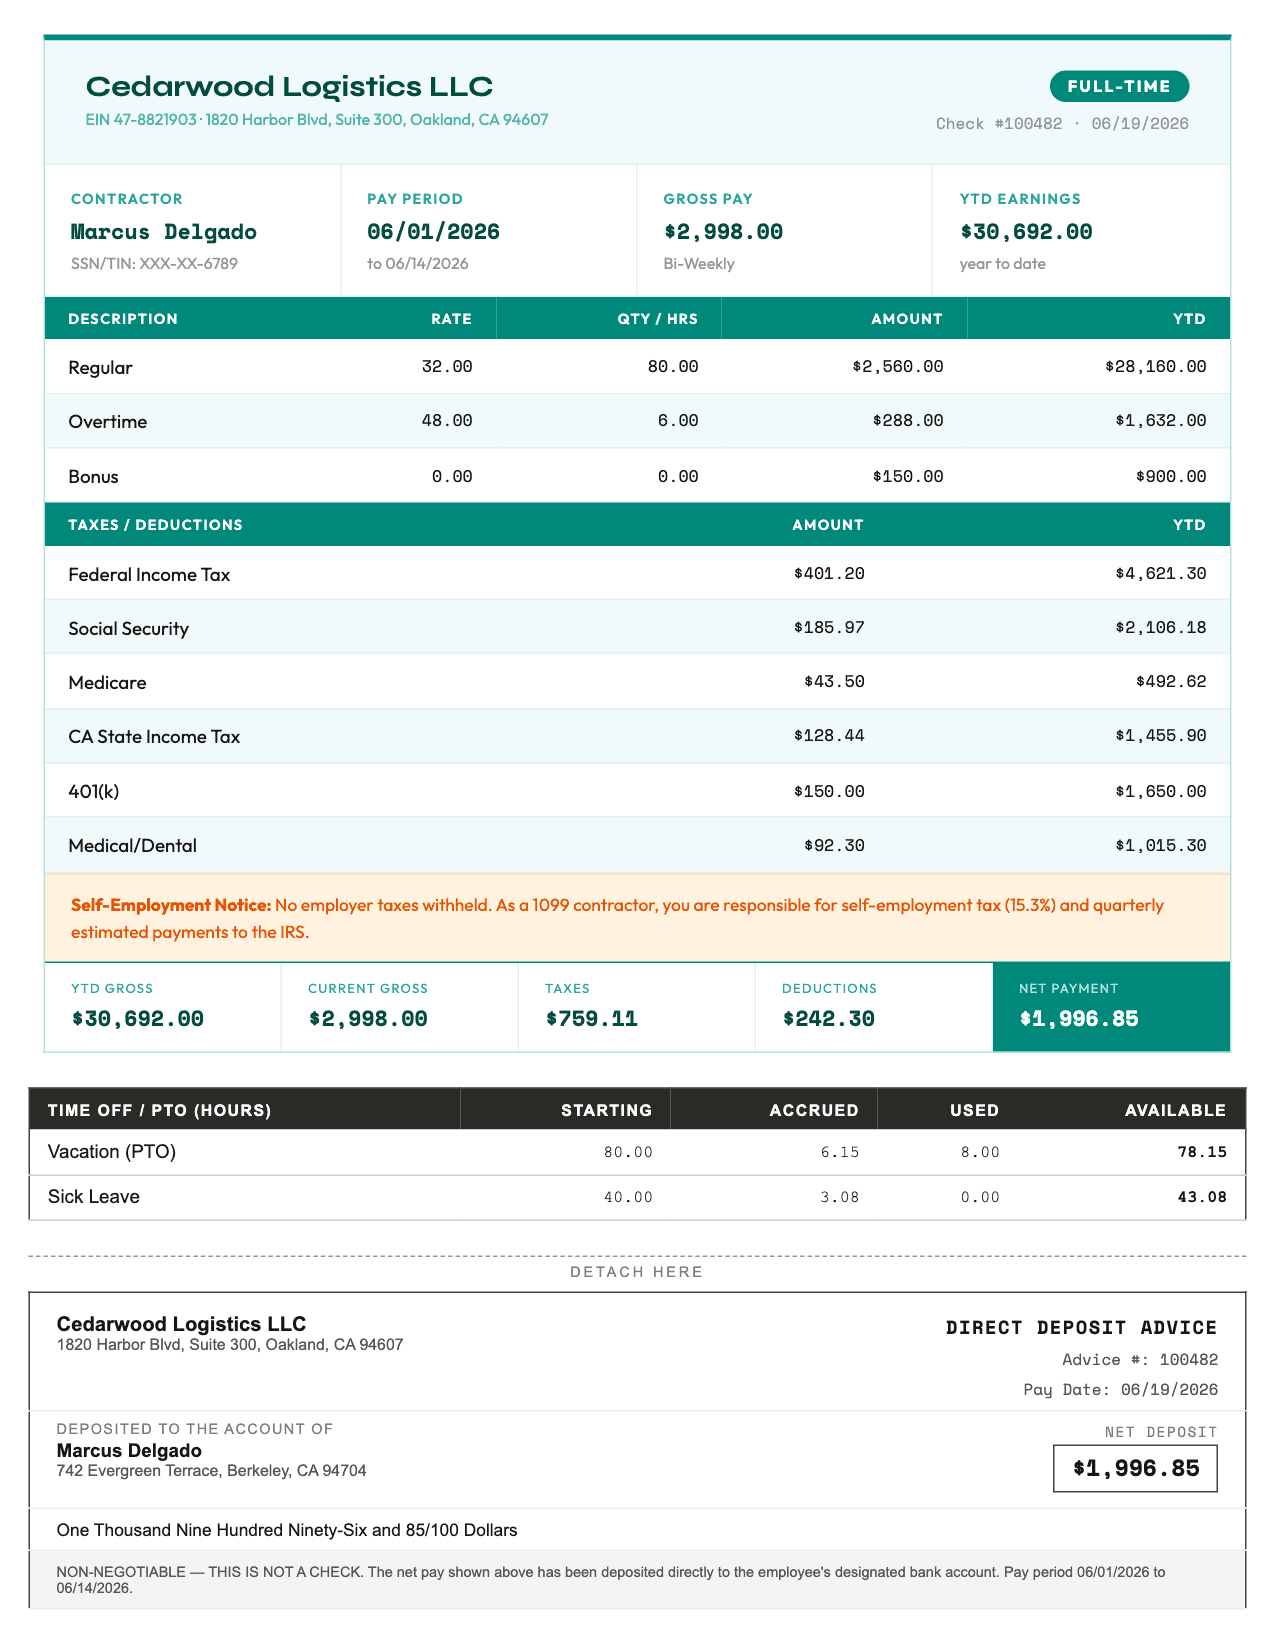Click the DESCRIPTION column header
Image resolution: width=1275 pixels, height=1650 pixels.
pos(123,319)
